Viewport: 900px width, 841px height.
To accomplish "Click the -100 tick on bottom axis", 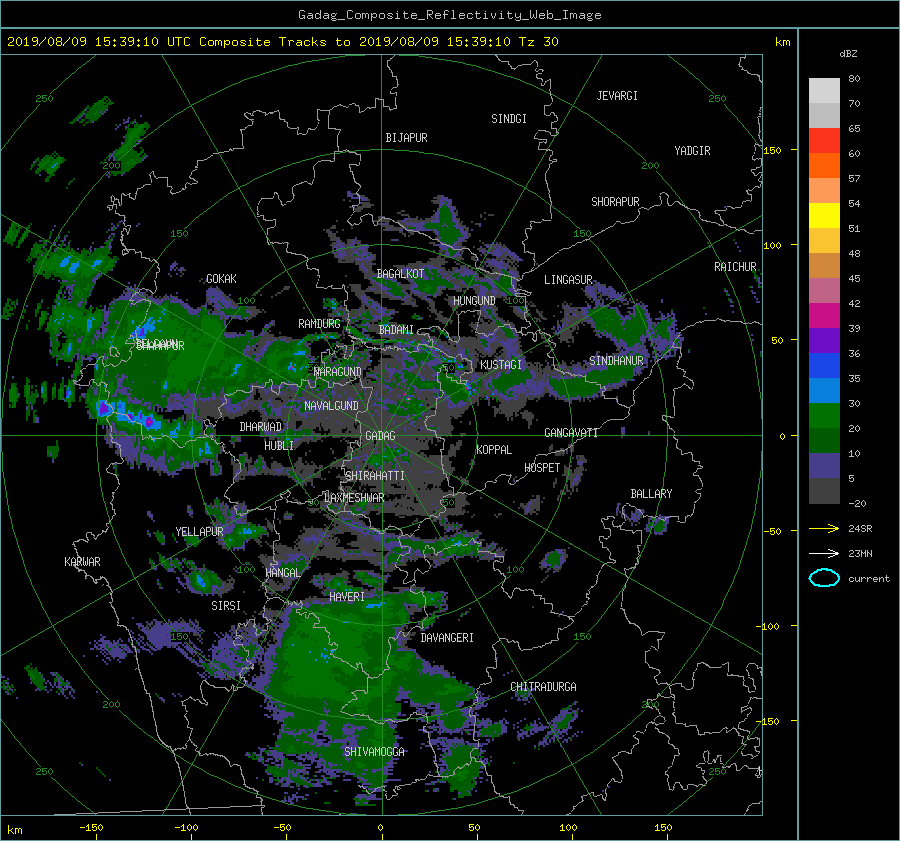I will pos(186,828).
